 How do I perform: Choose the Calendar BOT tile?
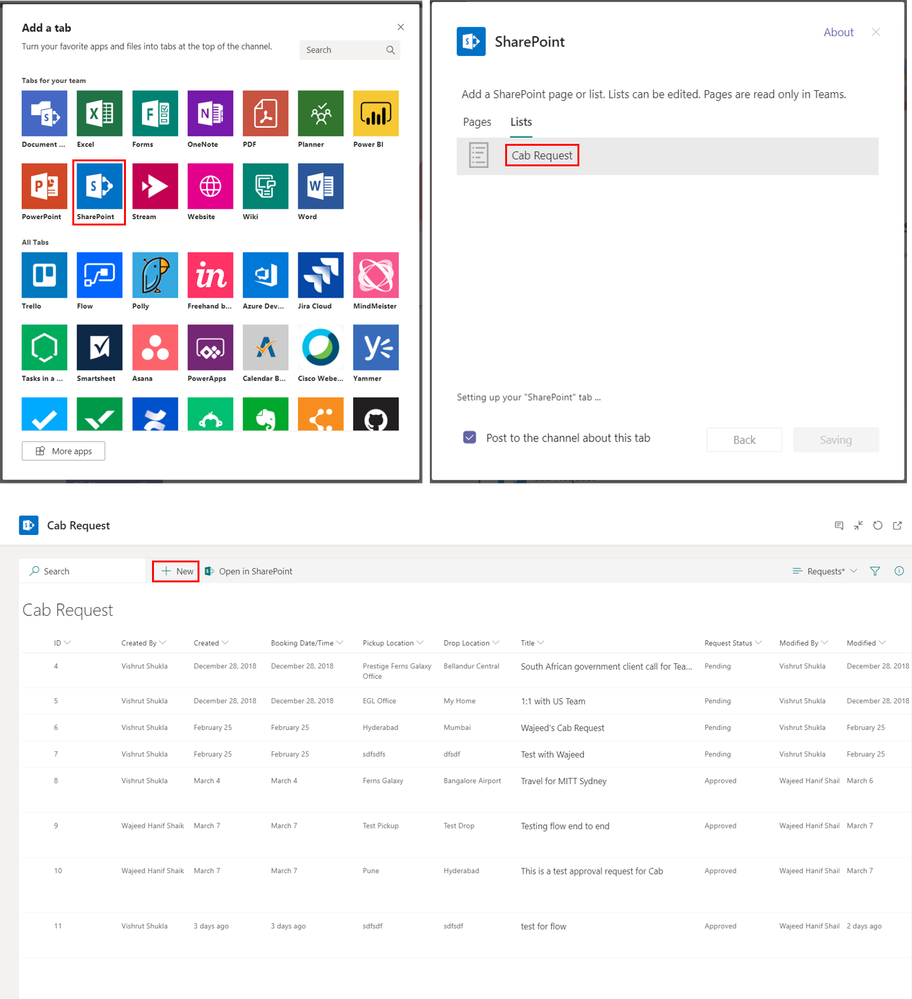pyautogui.click(x=265, y=348)
